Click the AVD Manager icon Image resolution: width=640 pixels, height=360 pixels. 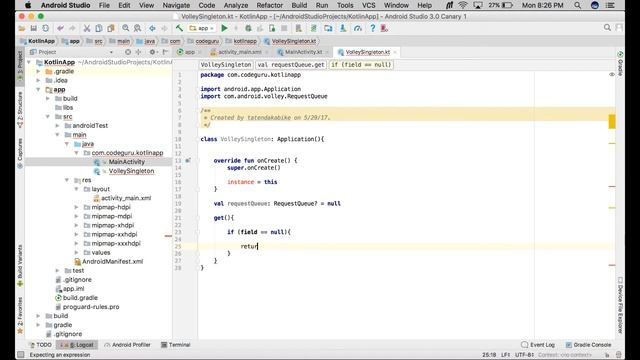coord(299,28)
